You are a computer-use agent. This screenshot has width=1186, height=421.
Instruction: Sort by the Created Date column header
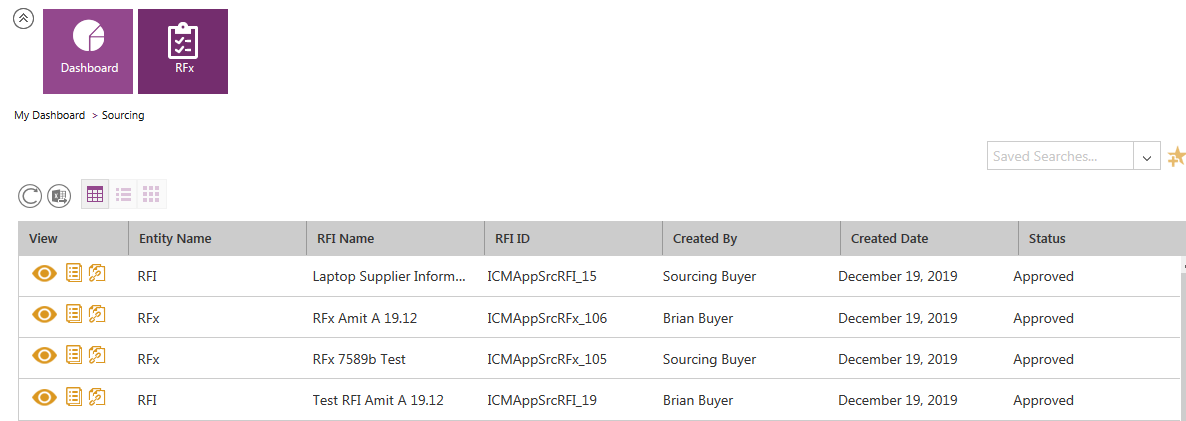[889, 239]
